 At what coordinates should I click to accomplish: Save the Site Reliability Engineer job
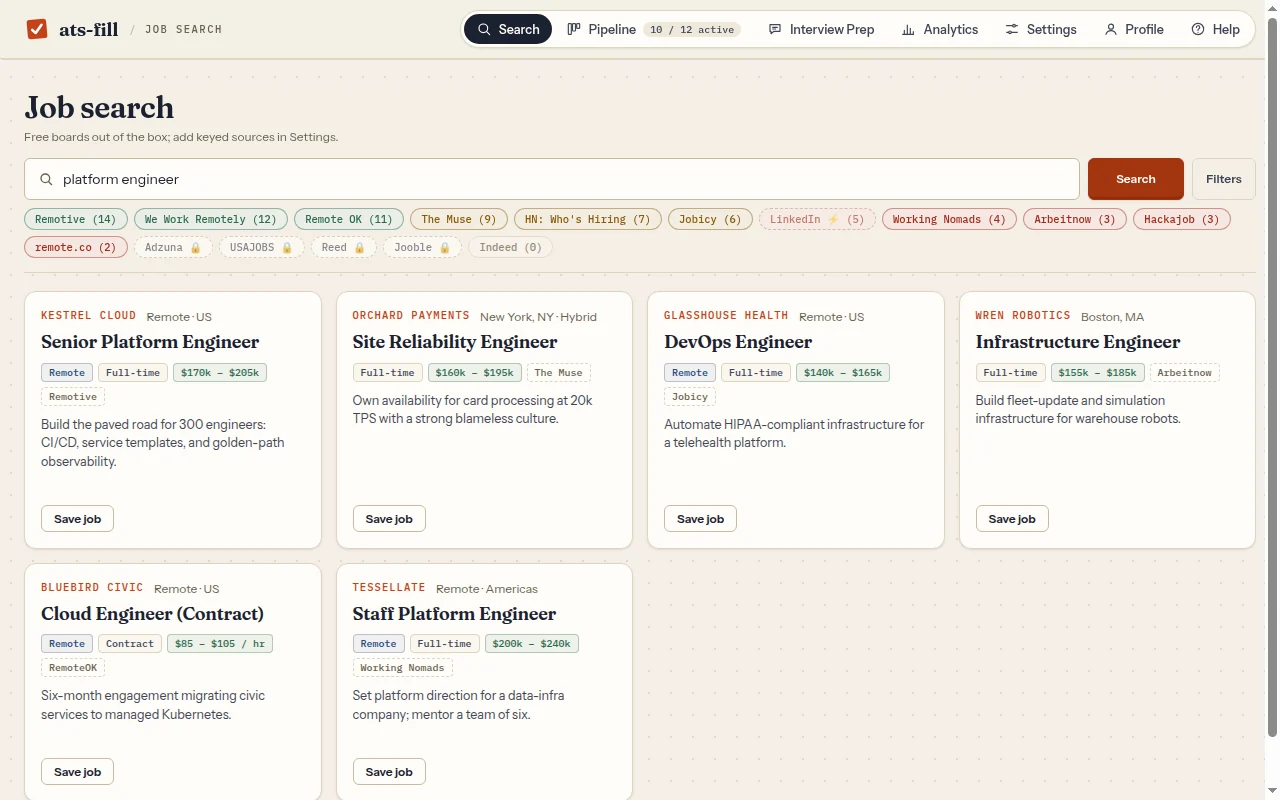click(x=389, y=519)
